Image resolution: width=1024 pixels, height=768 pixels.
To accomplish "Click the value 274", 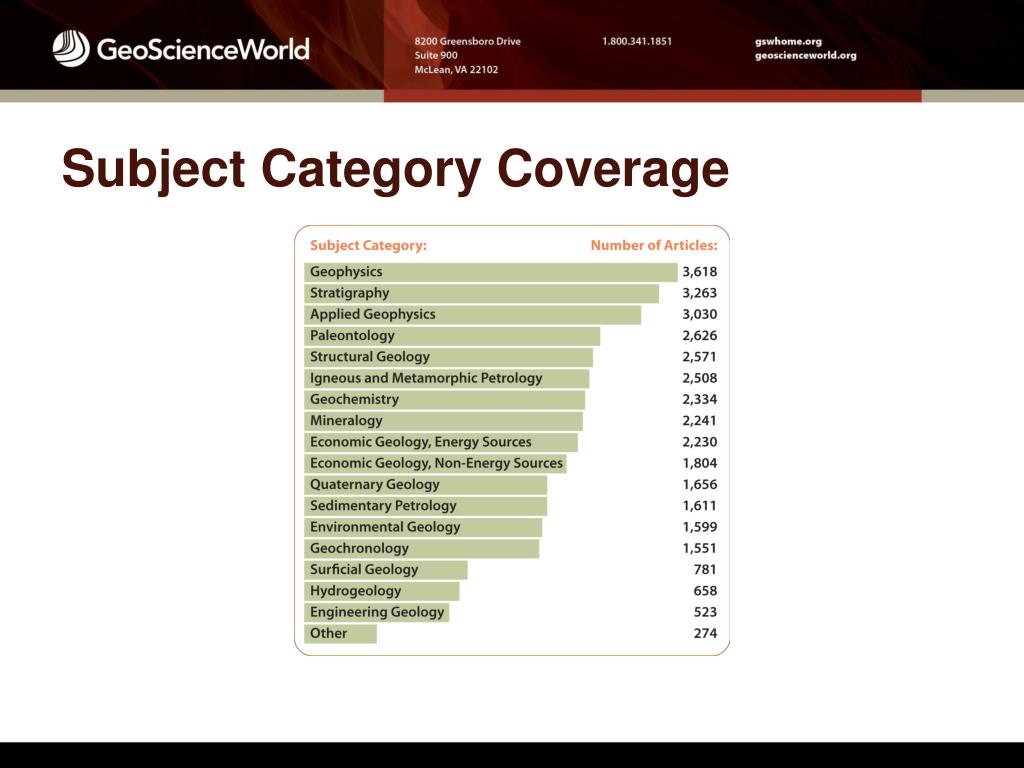I will pos(705,633).
